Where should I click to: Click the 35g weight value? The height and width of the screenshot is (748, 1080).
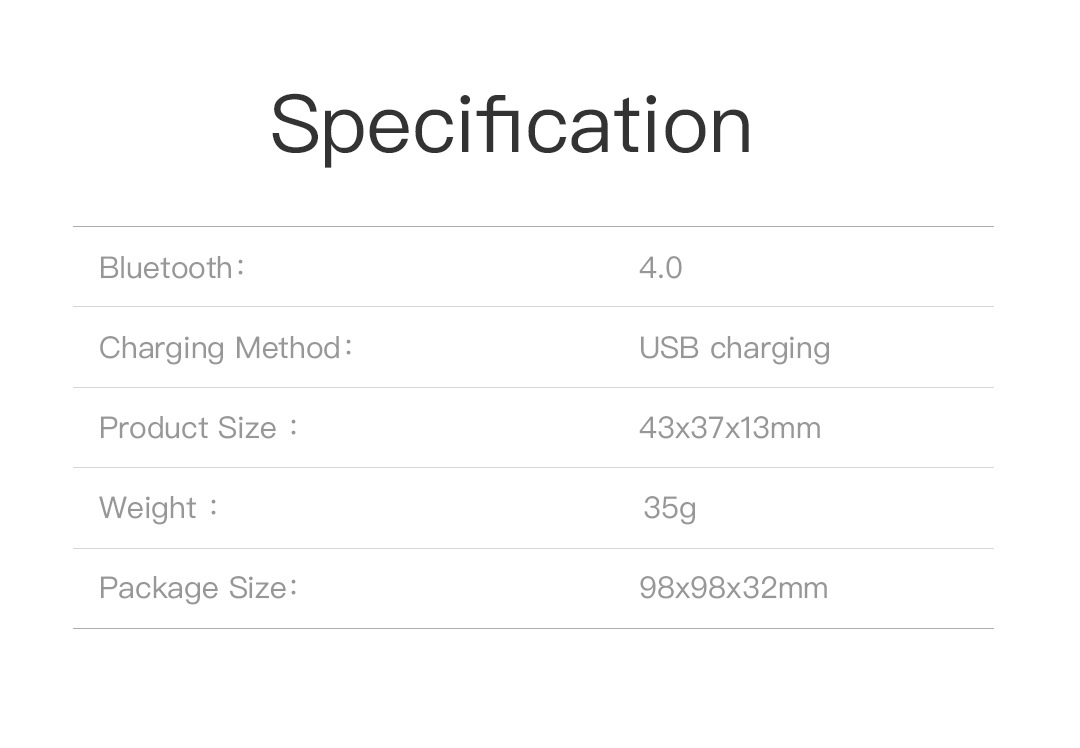[x=669, y=508]
